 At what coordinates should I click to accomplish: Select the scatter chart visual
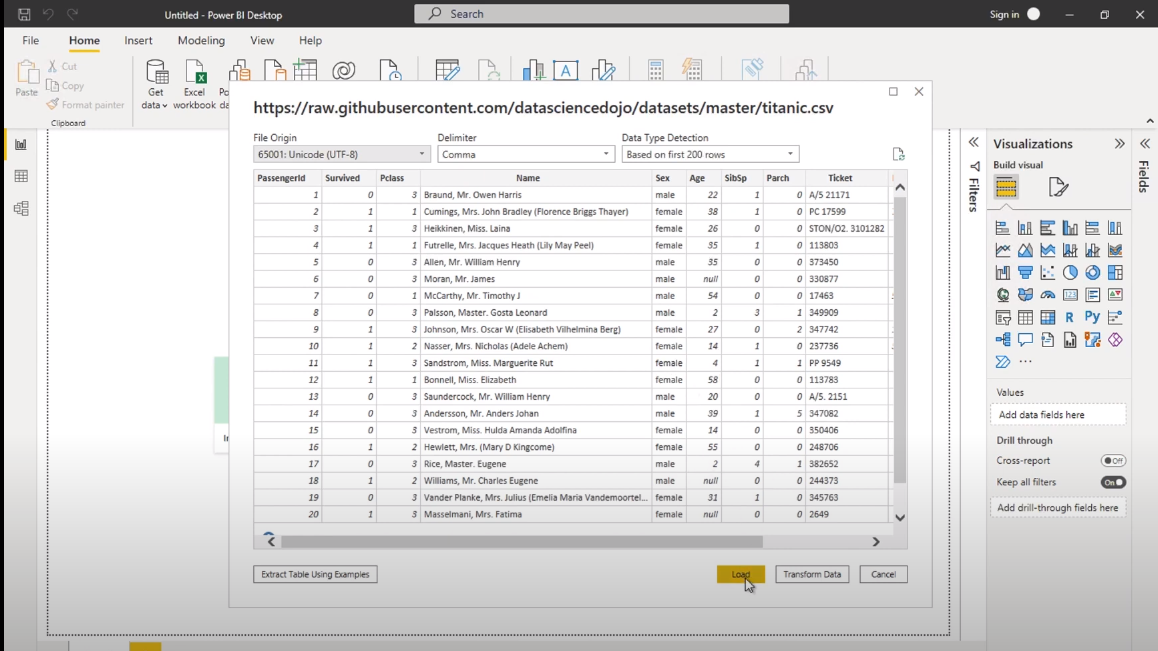[x=1047, y=273]
